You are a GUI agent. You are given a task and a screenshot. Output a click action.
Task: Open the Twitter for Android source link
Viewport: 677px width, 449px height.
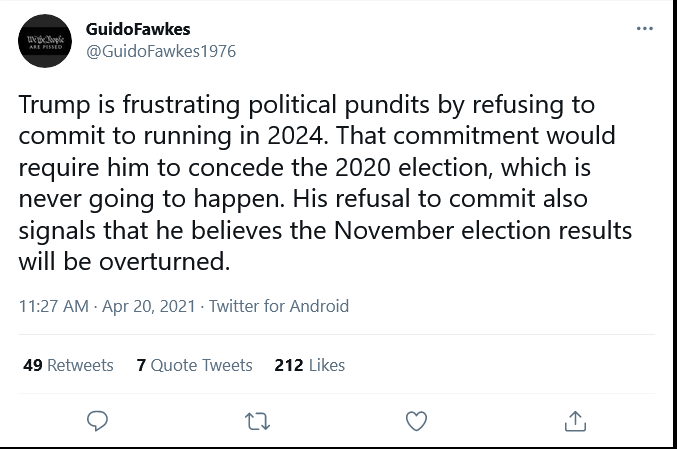279,306
